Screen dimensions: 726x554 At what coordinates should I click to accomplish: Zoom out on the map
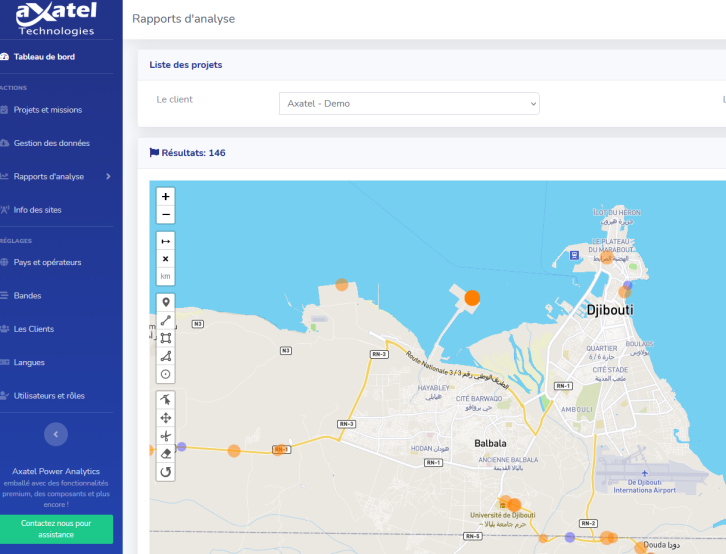point(166,215)
